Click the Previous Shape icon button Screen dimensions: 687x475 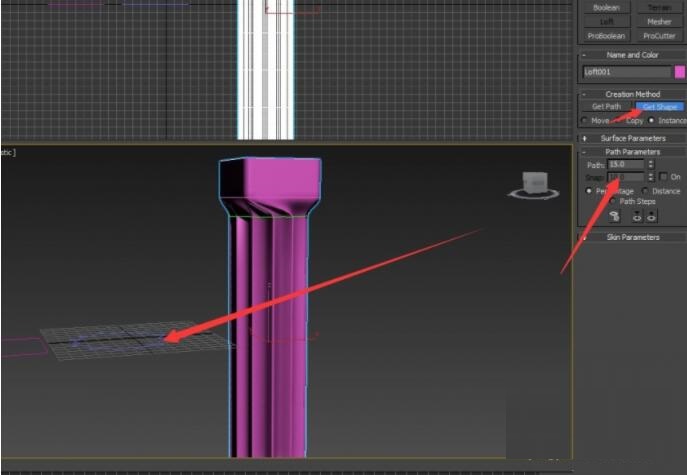tap(639, 215)
